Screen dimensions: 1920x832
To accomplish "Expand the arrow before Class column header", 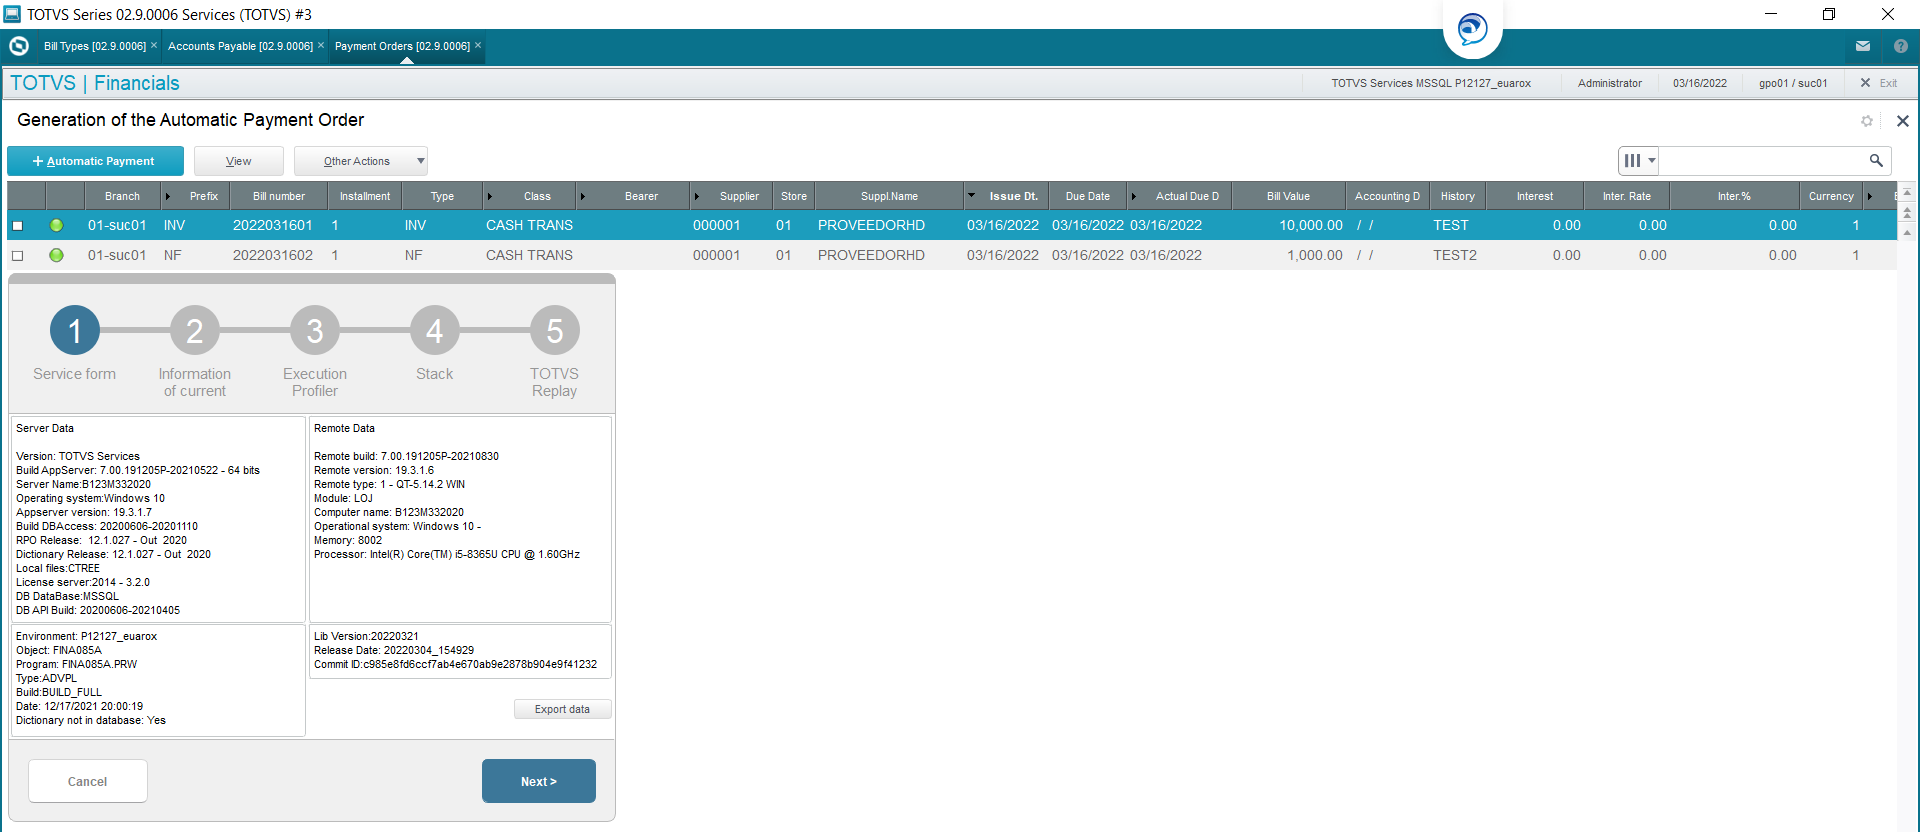I will 490,196.
